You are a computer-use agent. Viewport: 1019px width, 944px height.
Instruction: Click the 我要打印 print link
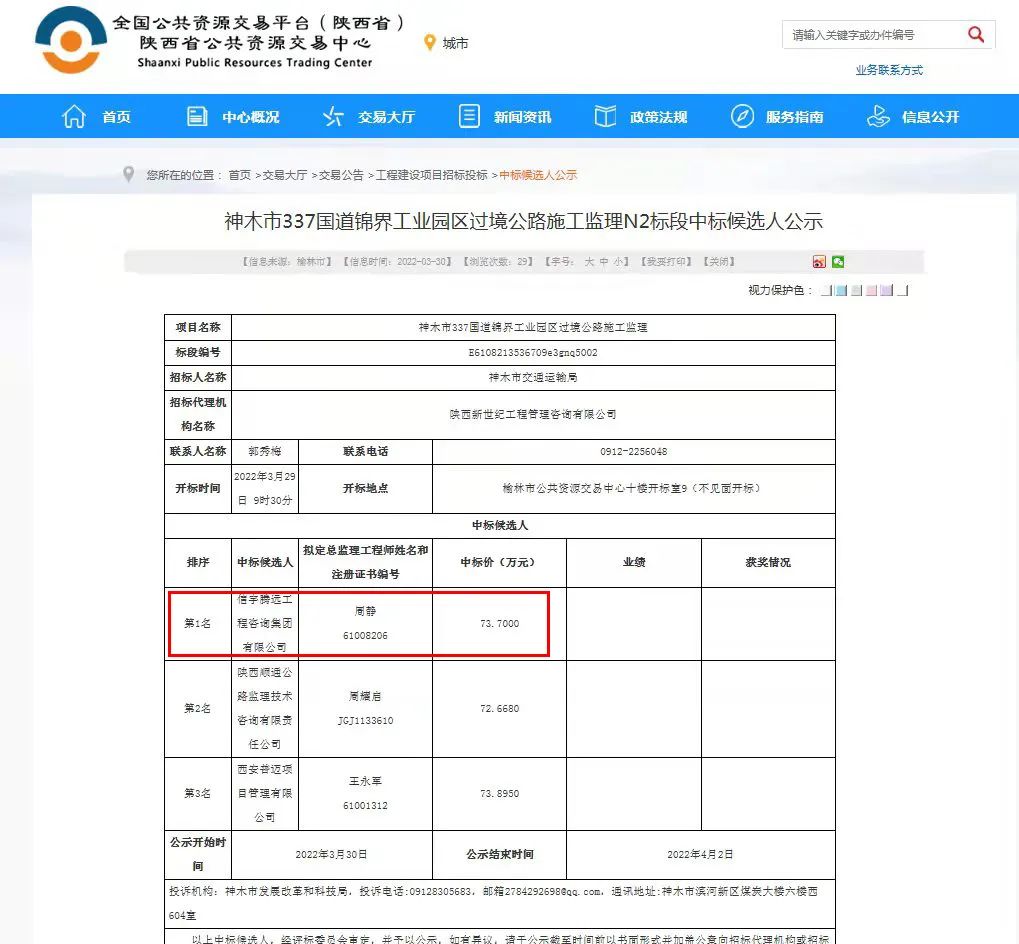[x=667, y=262]
